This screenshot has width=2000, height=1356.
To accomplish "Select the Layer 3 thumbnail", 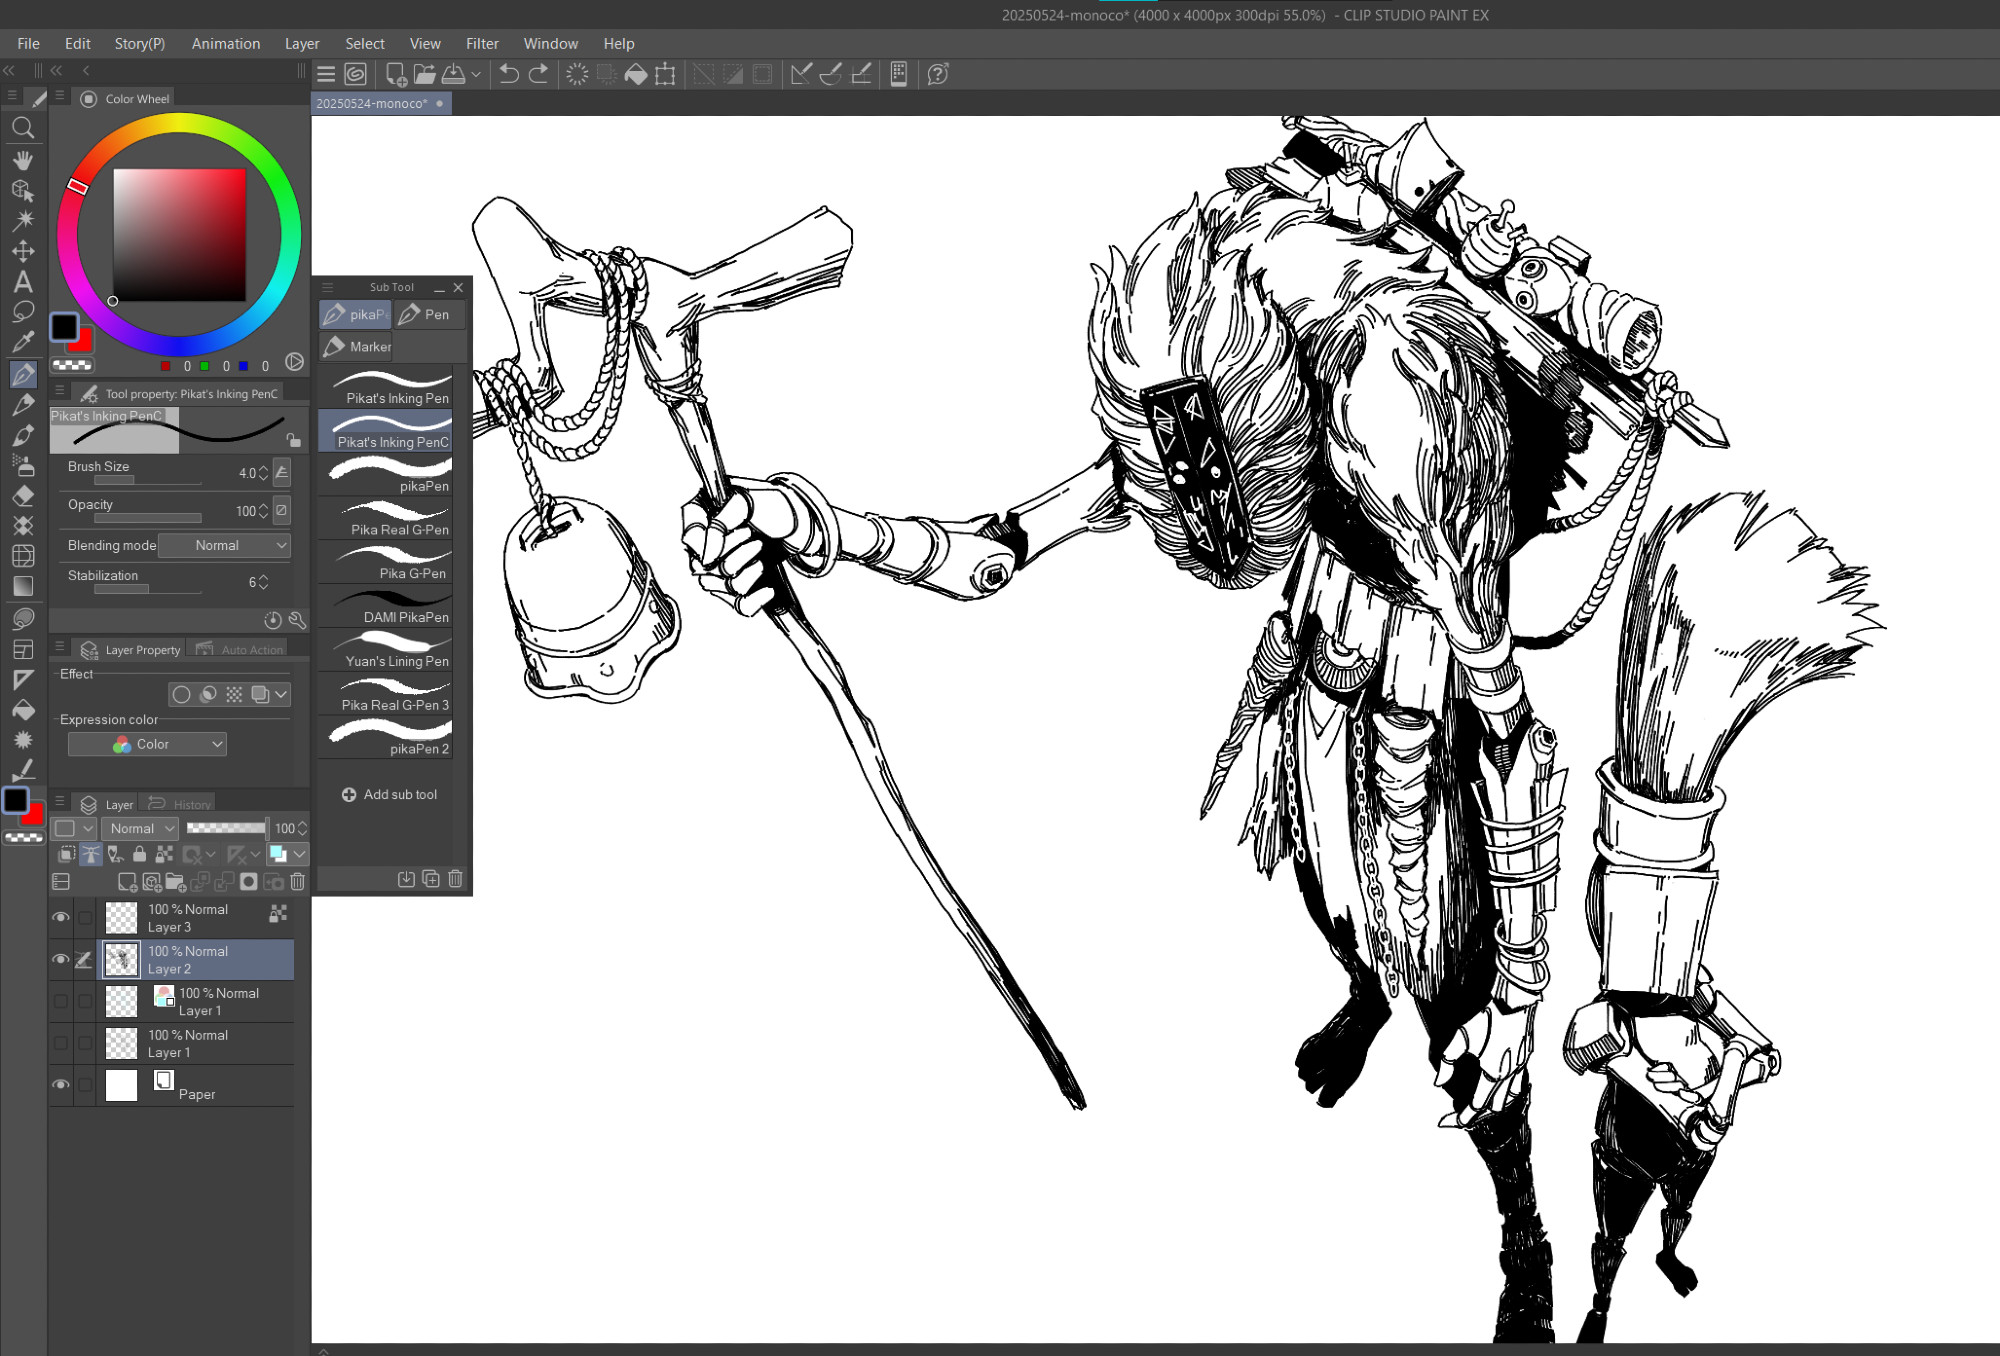I will [122, 917].
